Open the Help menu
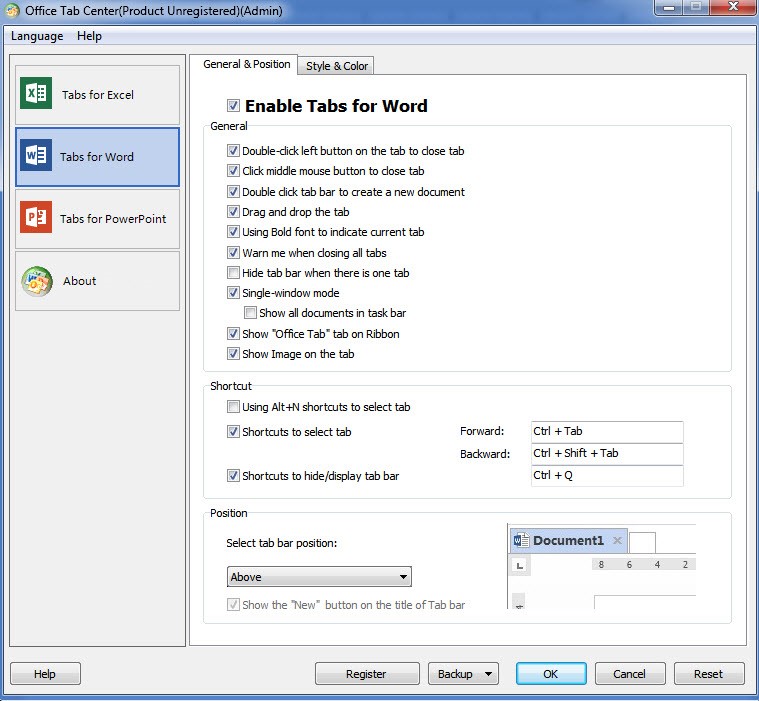759x701 pixels. pyautogui.click(x=90, y=36)
